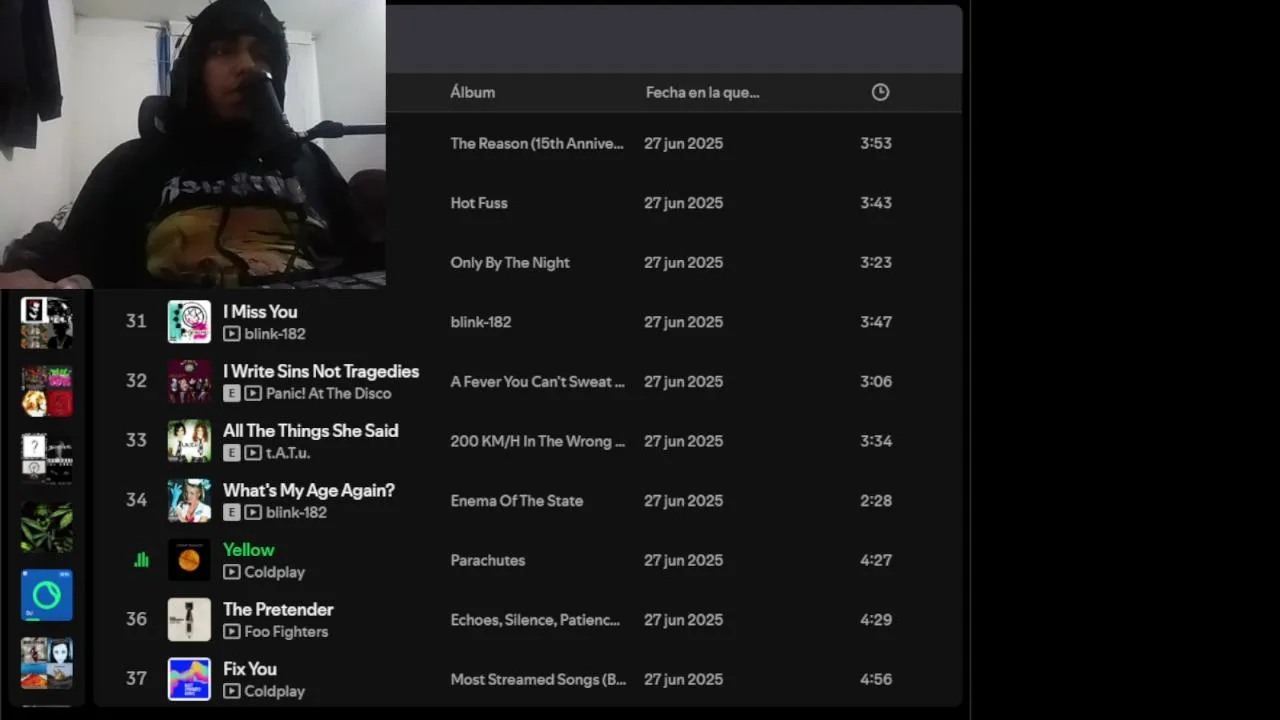Click the music video icon under I Miss You
The width and height of the screenshot is (1280, 720).
tap(231, 334)
